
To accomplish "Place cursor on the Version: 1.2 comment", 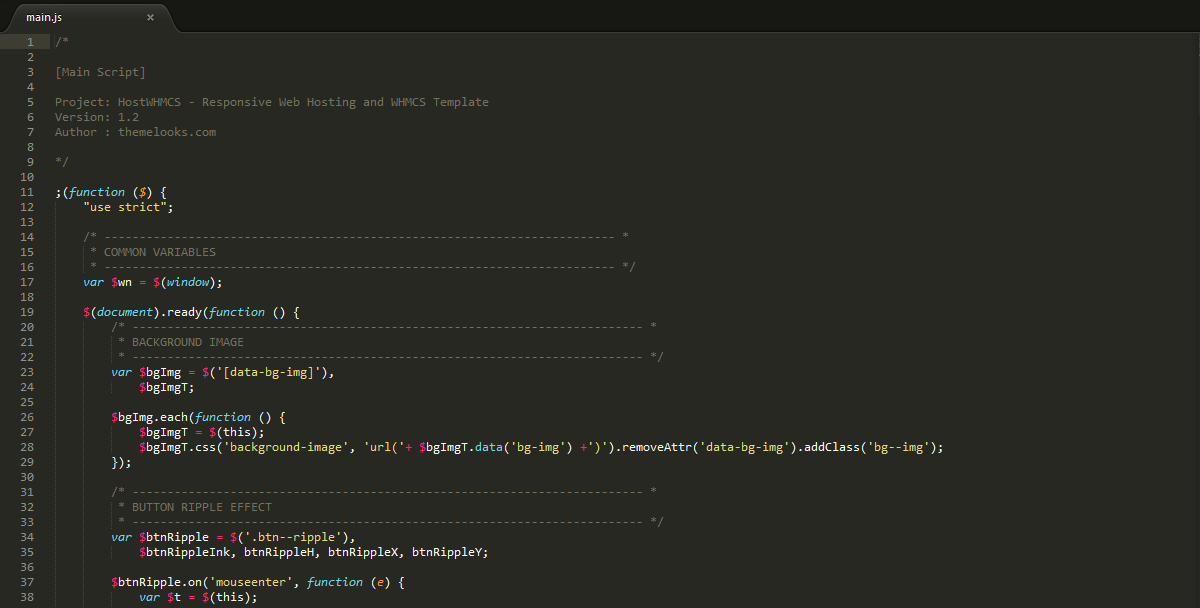I will pos(97,117).
